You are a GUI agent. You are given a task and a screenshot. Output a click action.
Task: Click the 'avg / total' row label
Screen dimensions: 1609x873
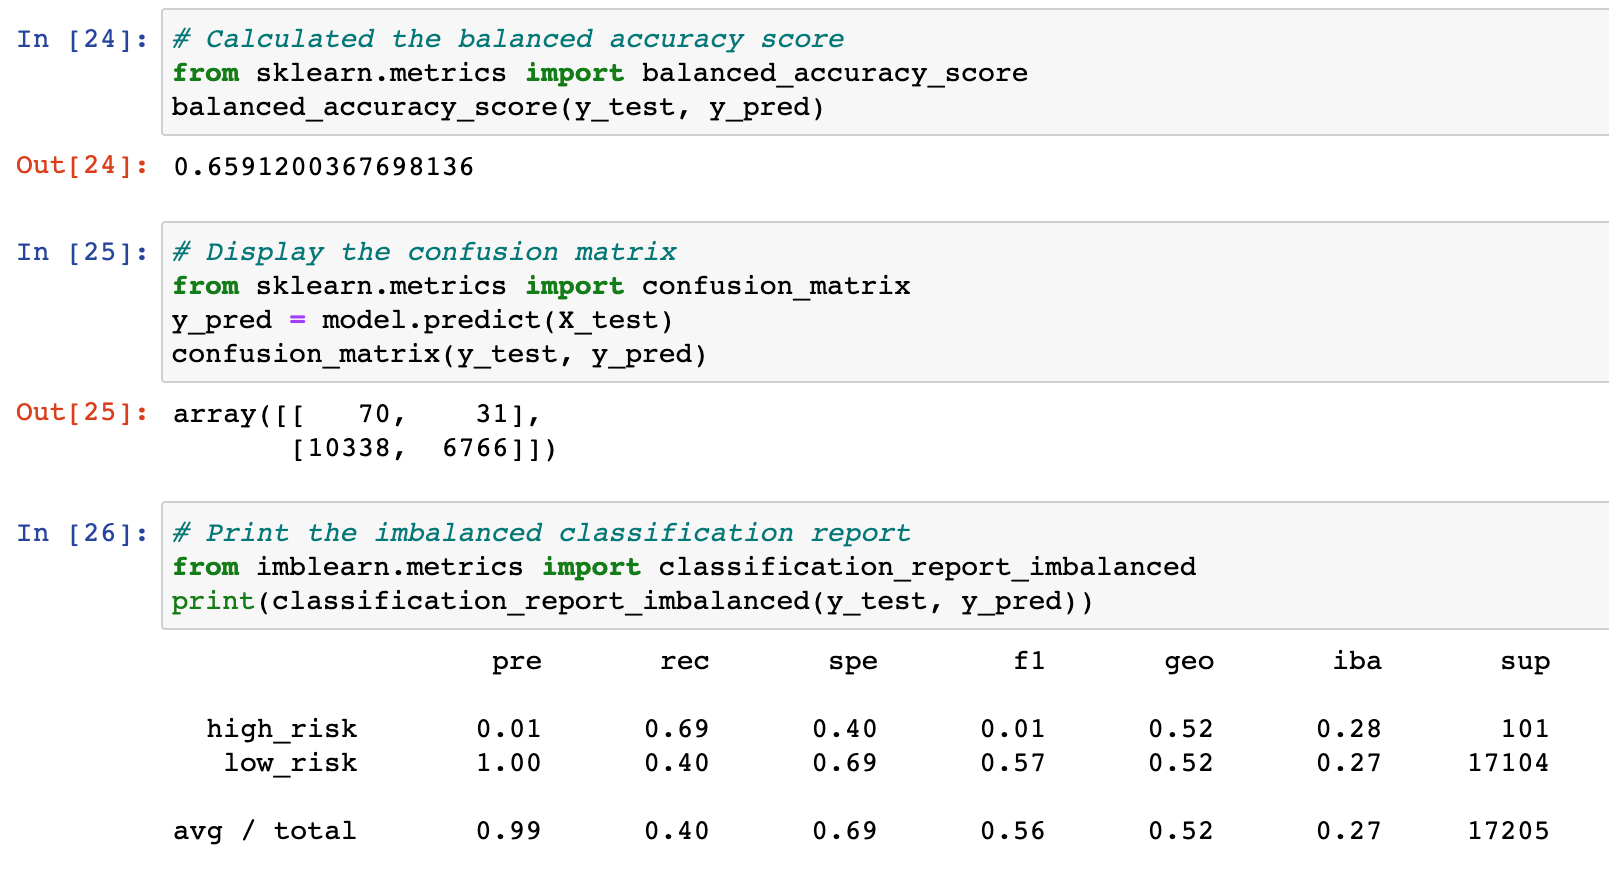(x=265, y=831)
